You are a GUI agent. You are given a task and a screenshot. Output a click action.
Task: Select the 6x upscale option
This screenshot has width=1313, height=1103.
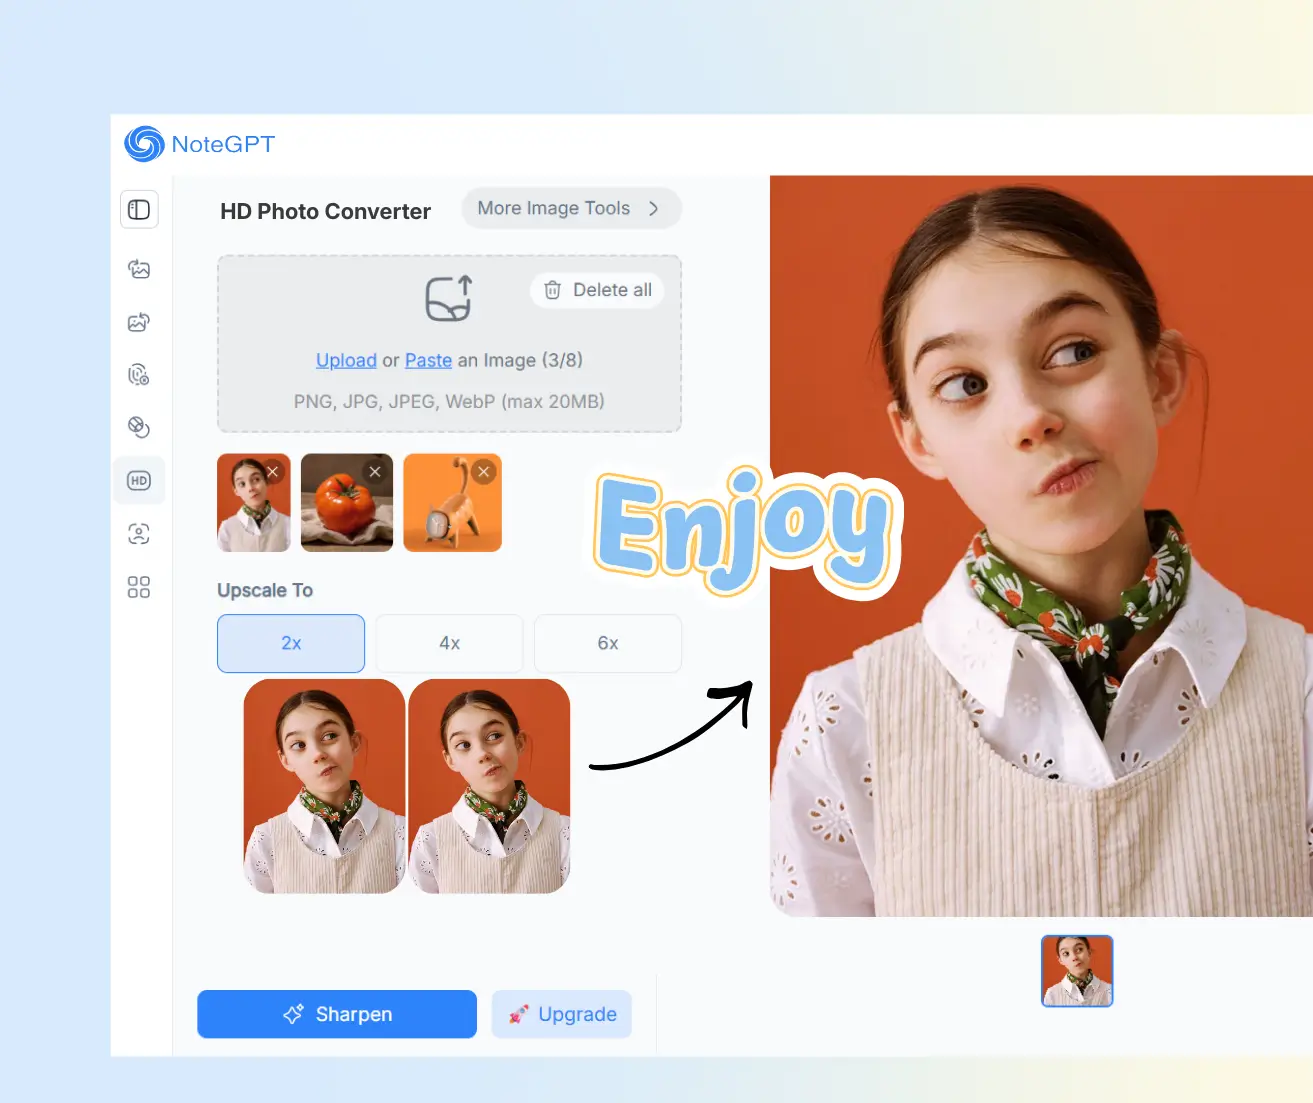coord(607,643)
